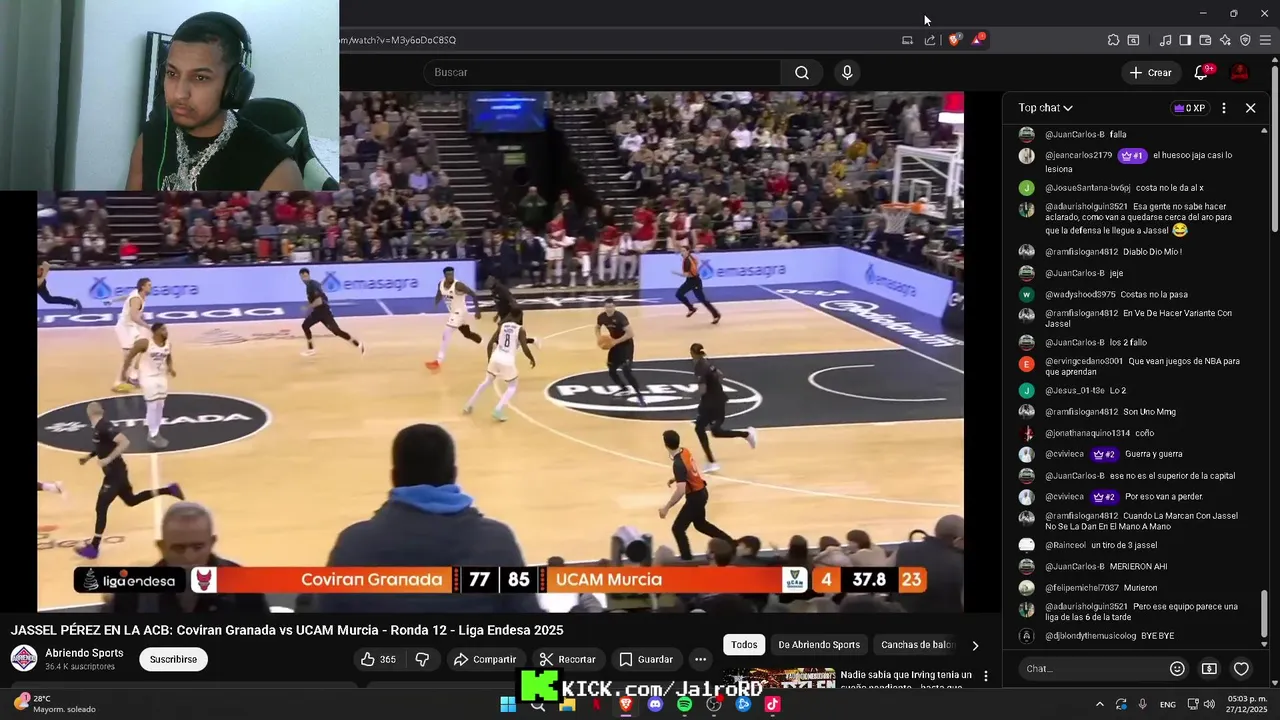Click chat user @JuanCarlos-B falla message

(1085, 134)
